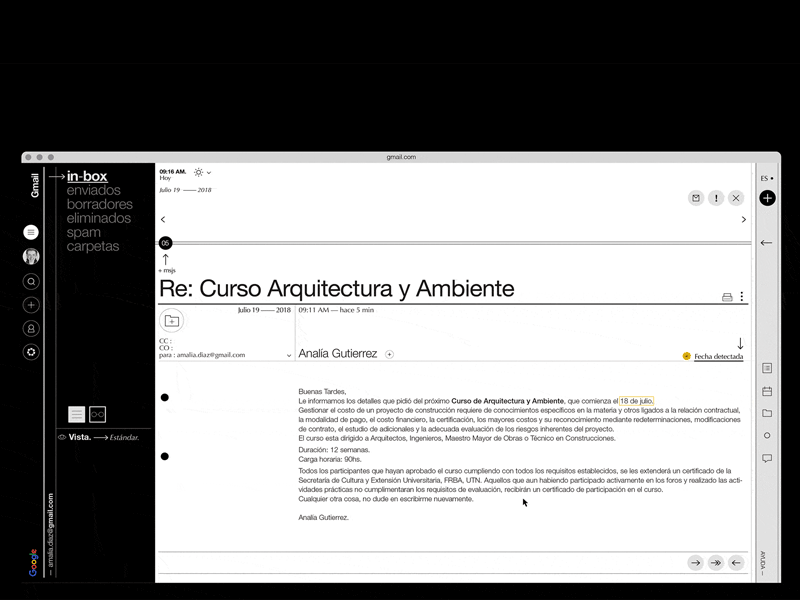This screenshot has height=600, width=800.
Task: Open the three-dot more options menu
Action: click(741, 296)
